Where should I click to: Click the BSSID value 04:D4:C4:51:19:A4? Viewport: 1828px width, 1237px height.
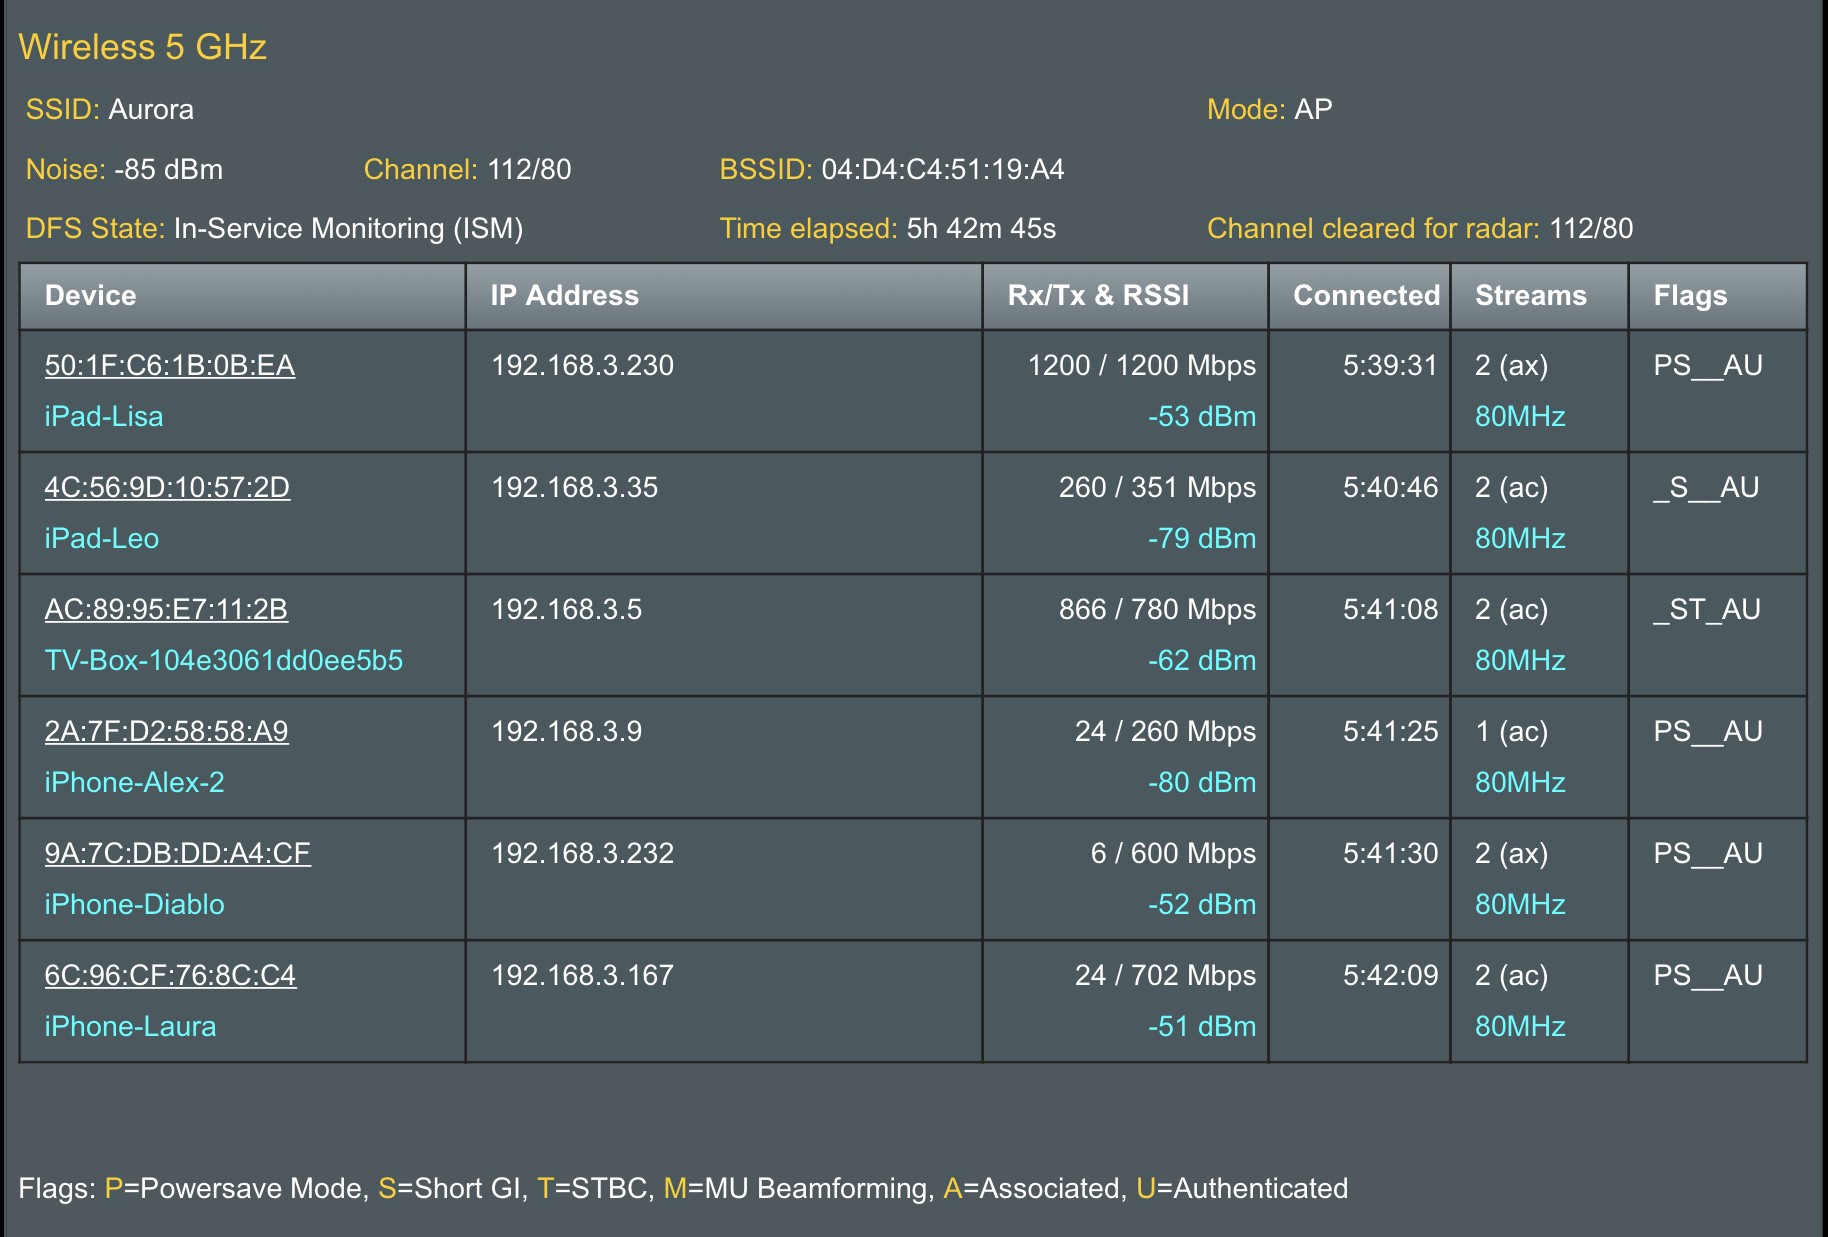click(942, 170)
